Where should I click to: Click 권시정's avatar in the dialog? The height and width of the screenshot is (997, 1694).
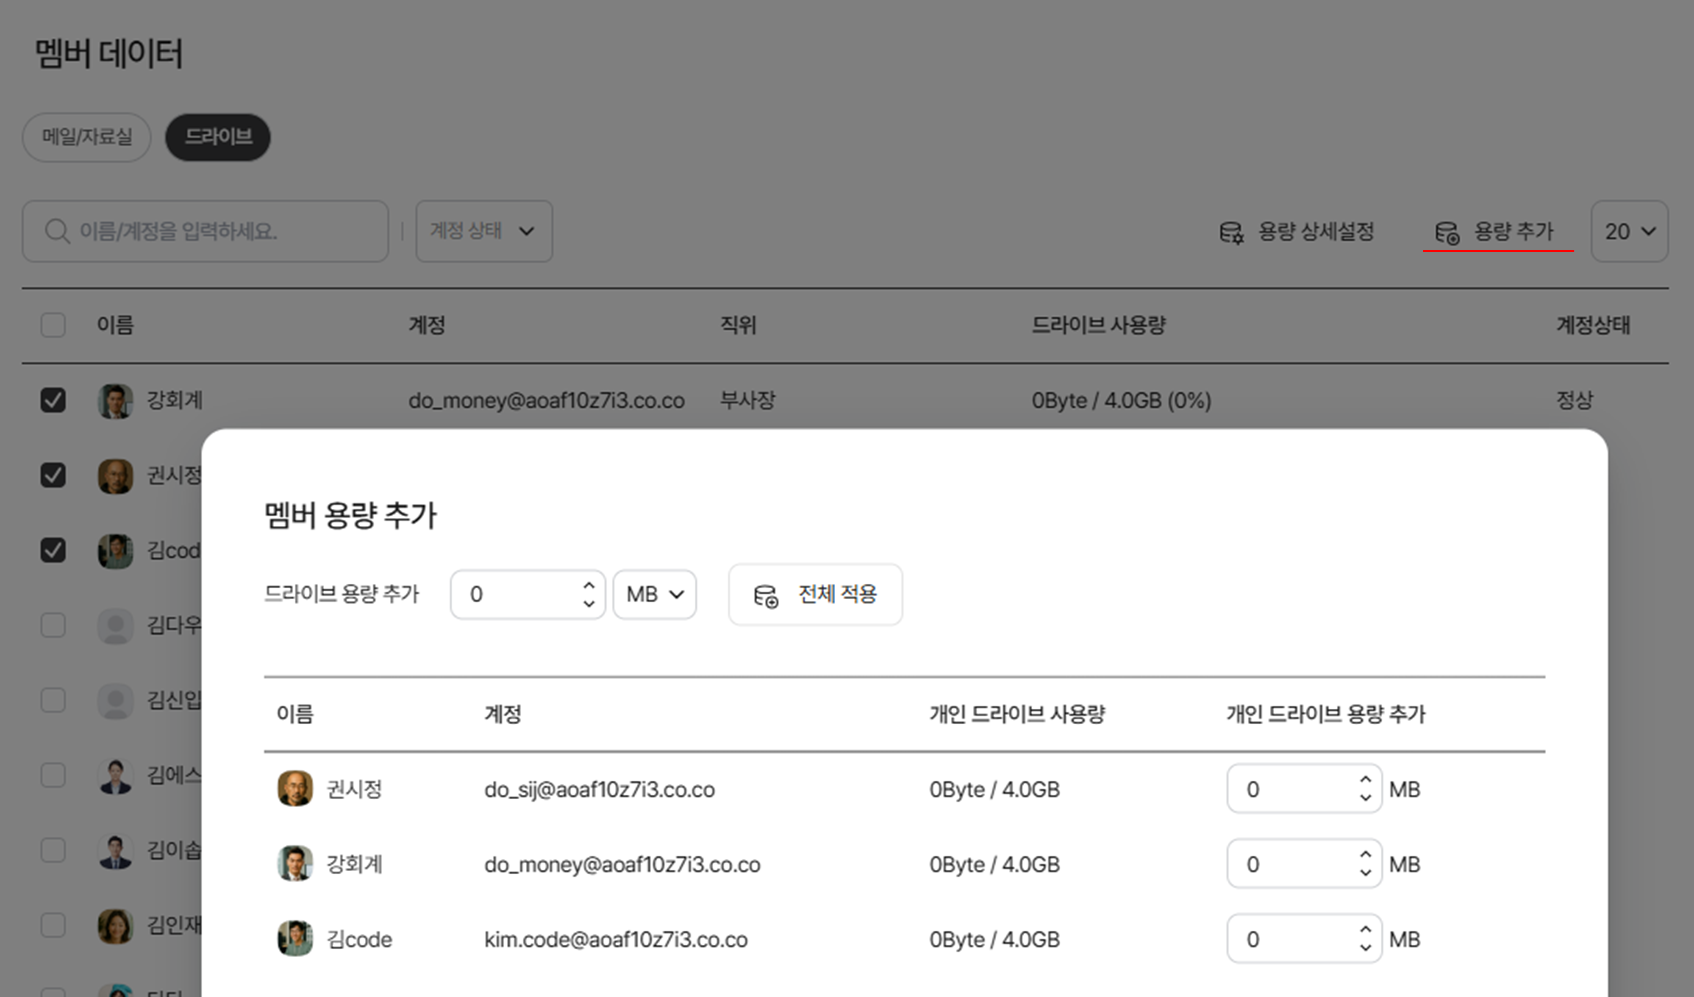[295, 789]
